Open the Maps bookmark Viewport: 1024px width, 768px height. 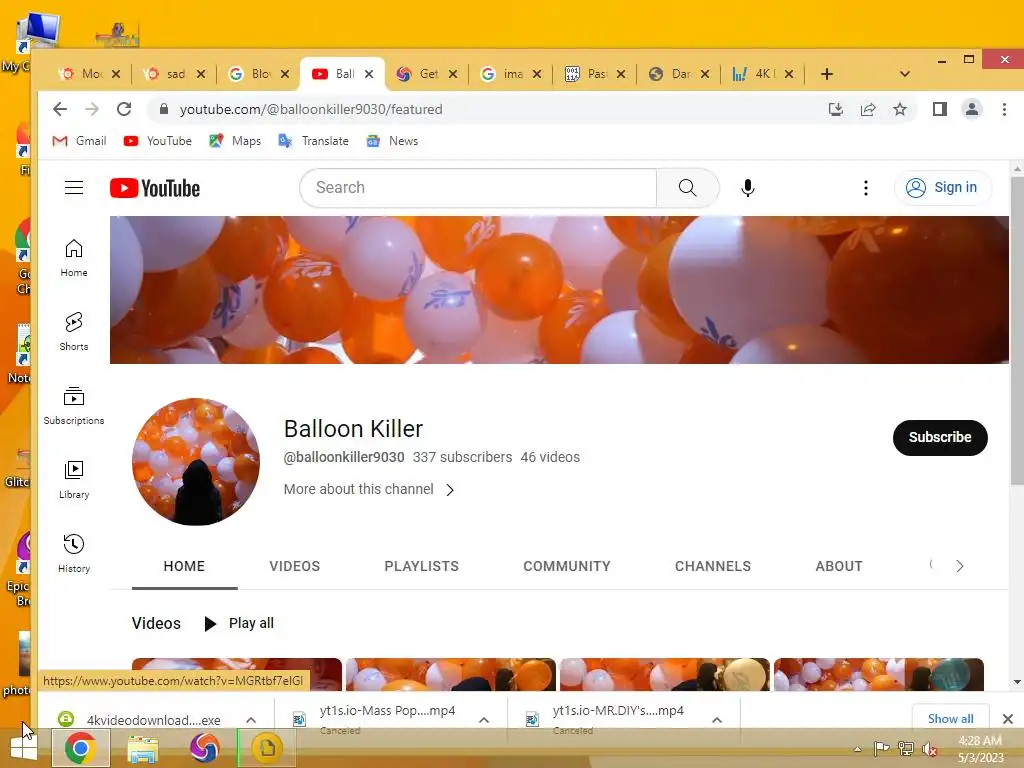coord(235,141)
